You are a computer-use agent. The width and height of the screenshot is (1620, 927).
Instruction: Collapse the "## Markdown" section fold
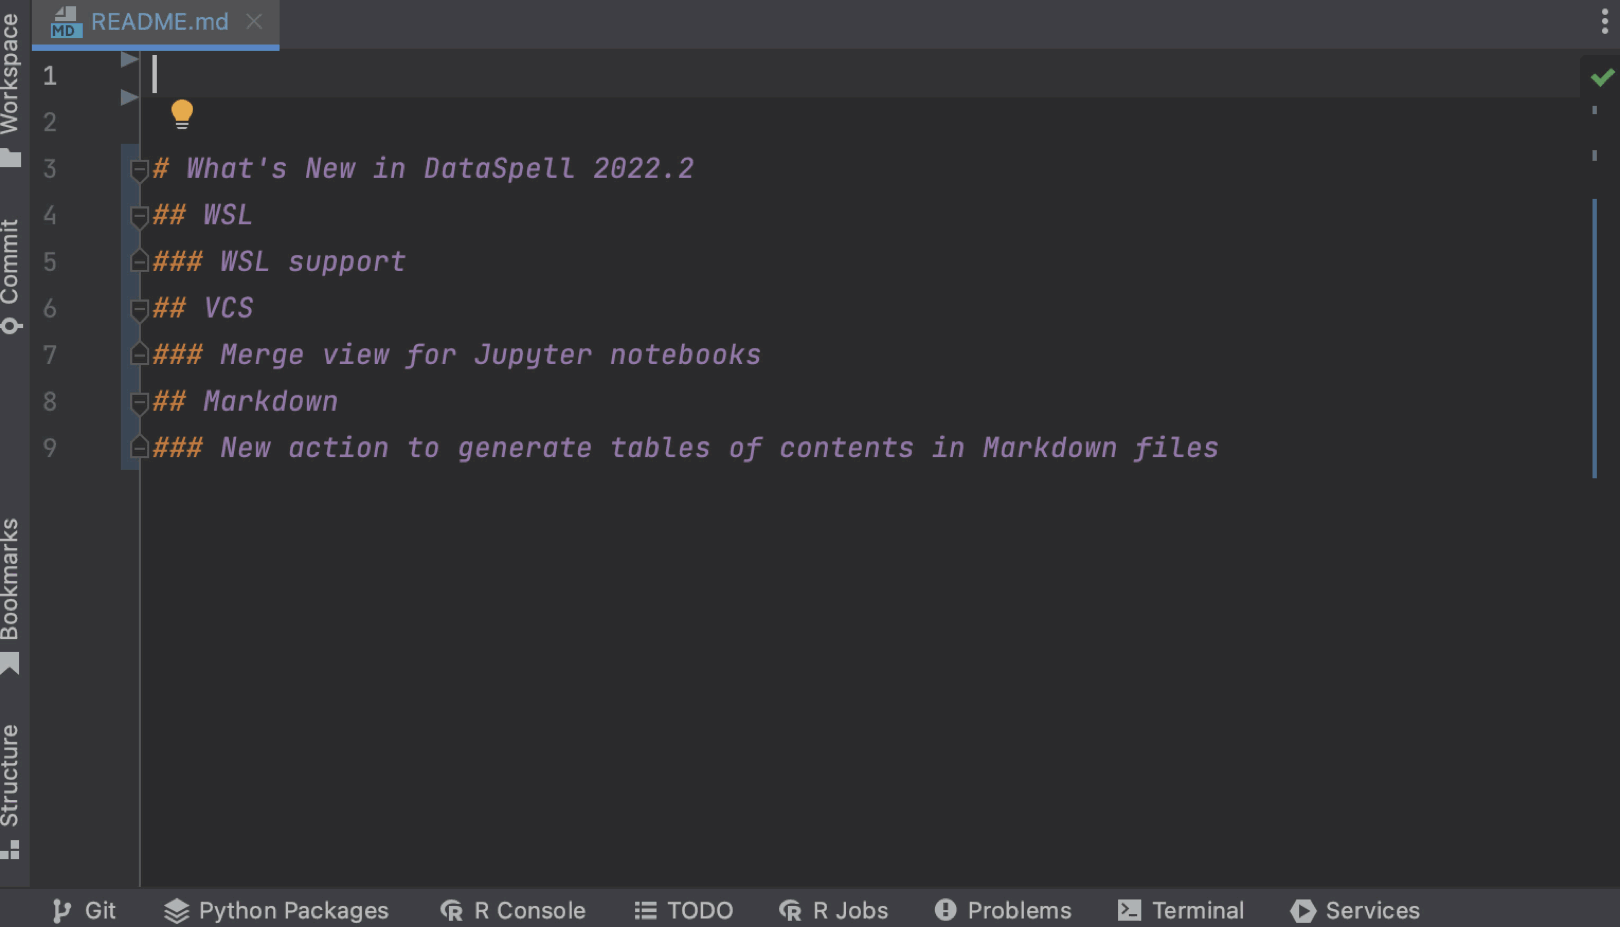[x=140, y=402]
